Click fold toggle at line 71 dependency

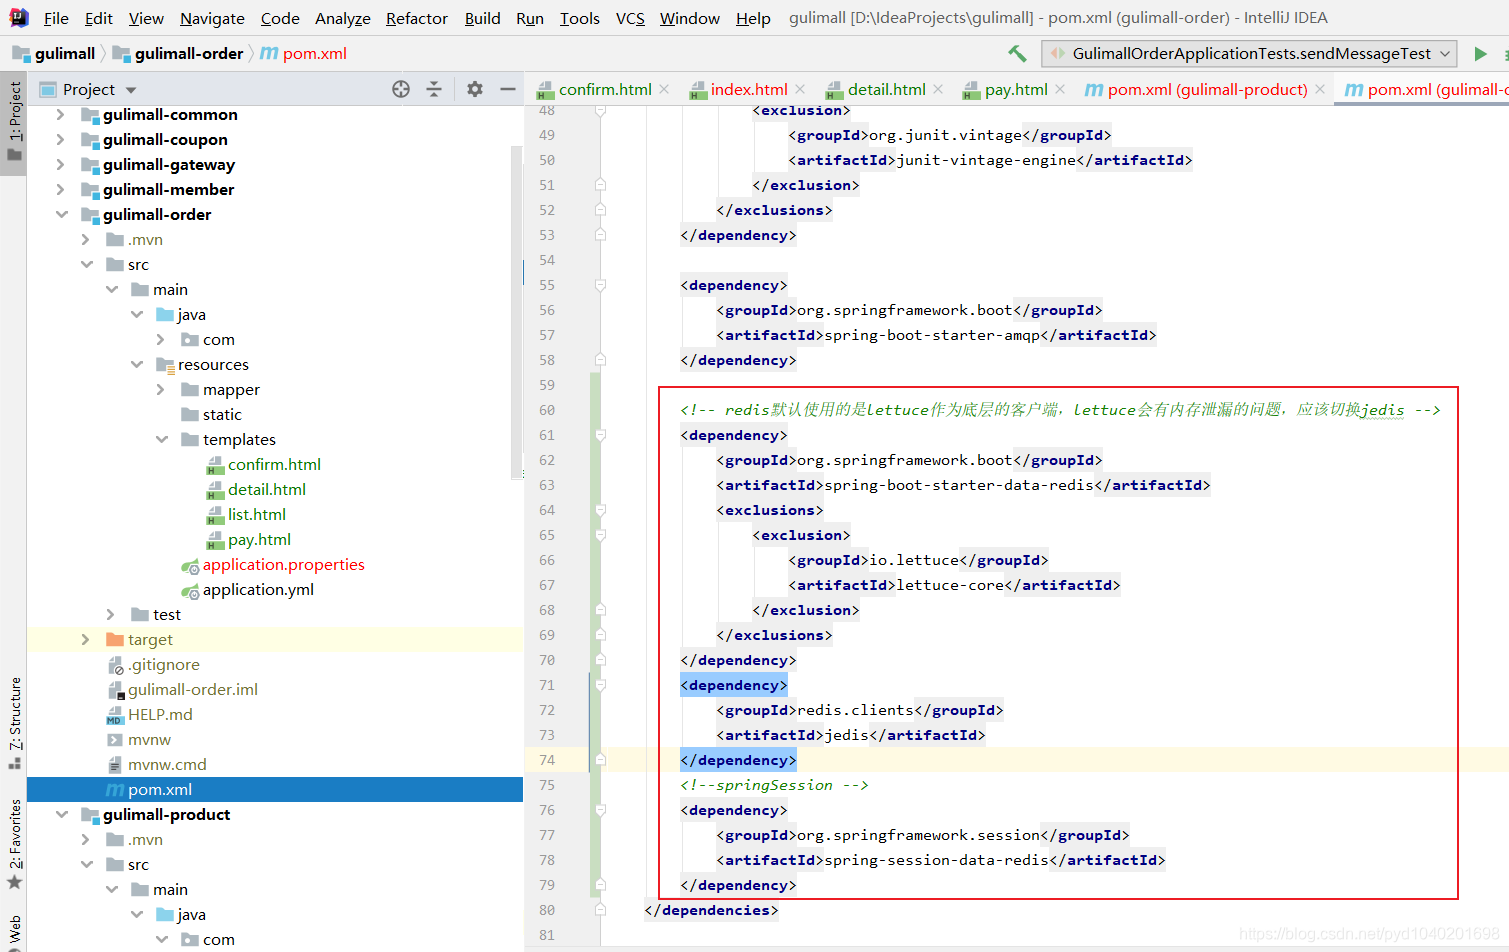click(x=600, y=685)
